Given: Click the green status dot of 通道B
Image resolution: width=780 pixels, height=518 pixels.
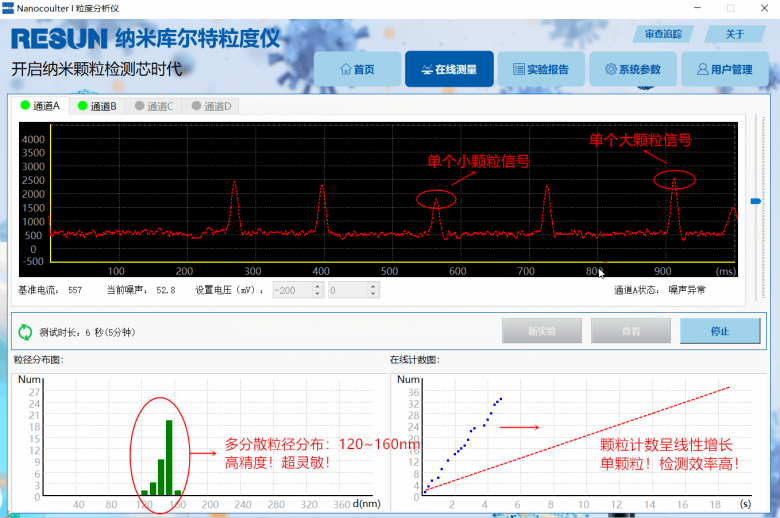Looking at the screenshot, I should (83, 106).
